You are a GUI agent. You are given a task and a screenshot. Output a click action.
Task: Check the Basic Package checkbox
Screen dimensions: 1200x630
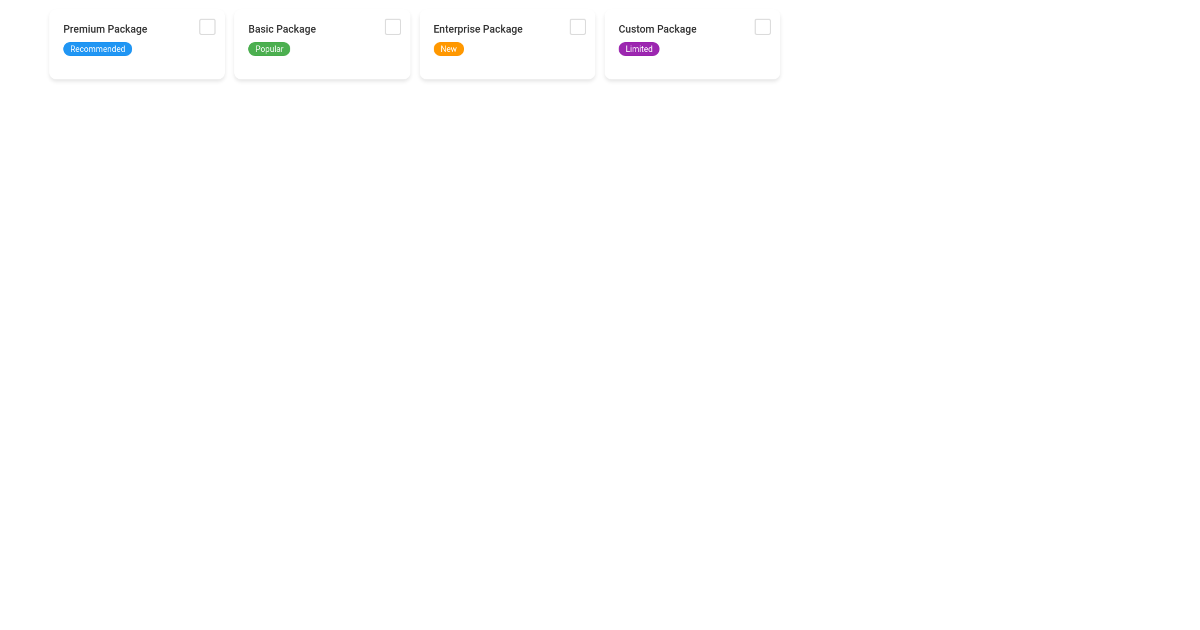coord(392,27)
